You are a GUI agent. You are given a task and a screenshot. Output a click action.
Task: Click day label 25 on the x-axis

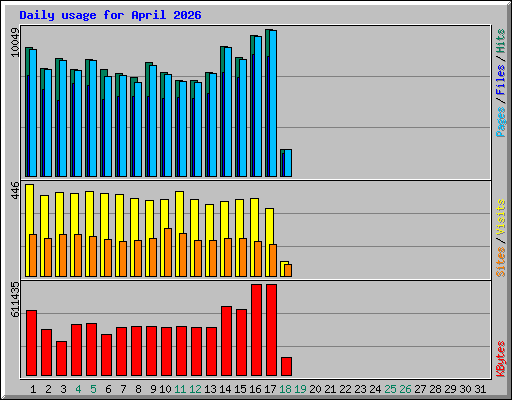point(390,389)
